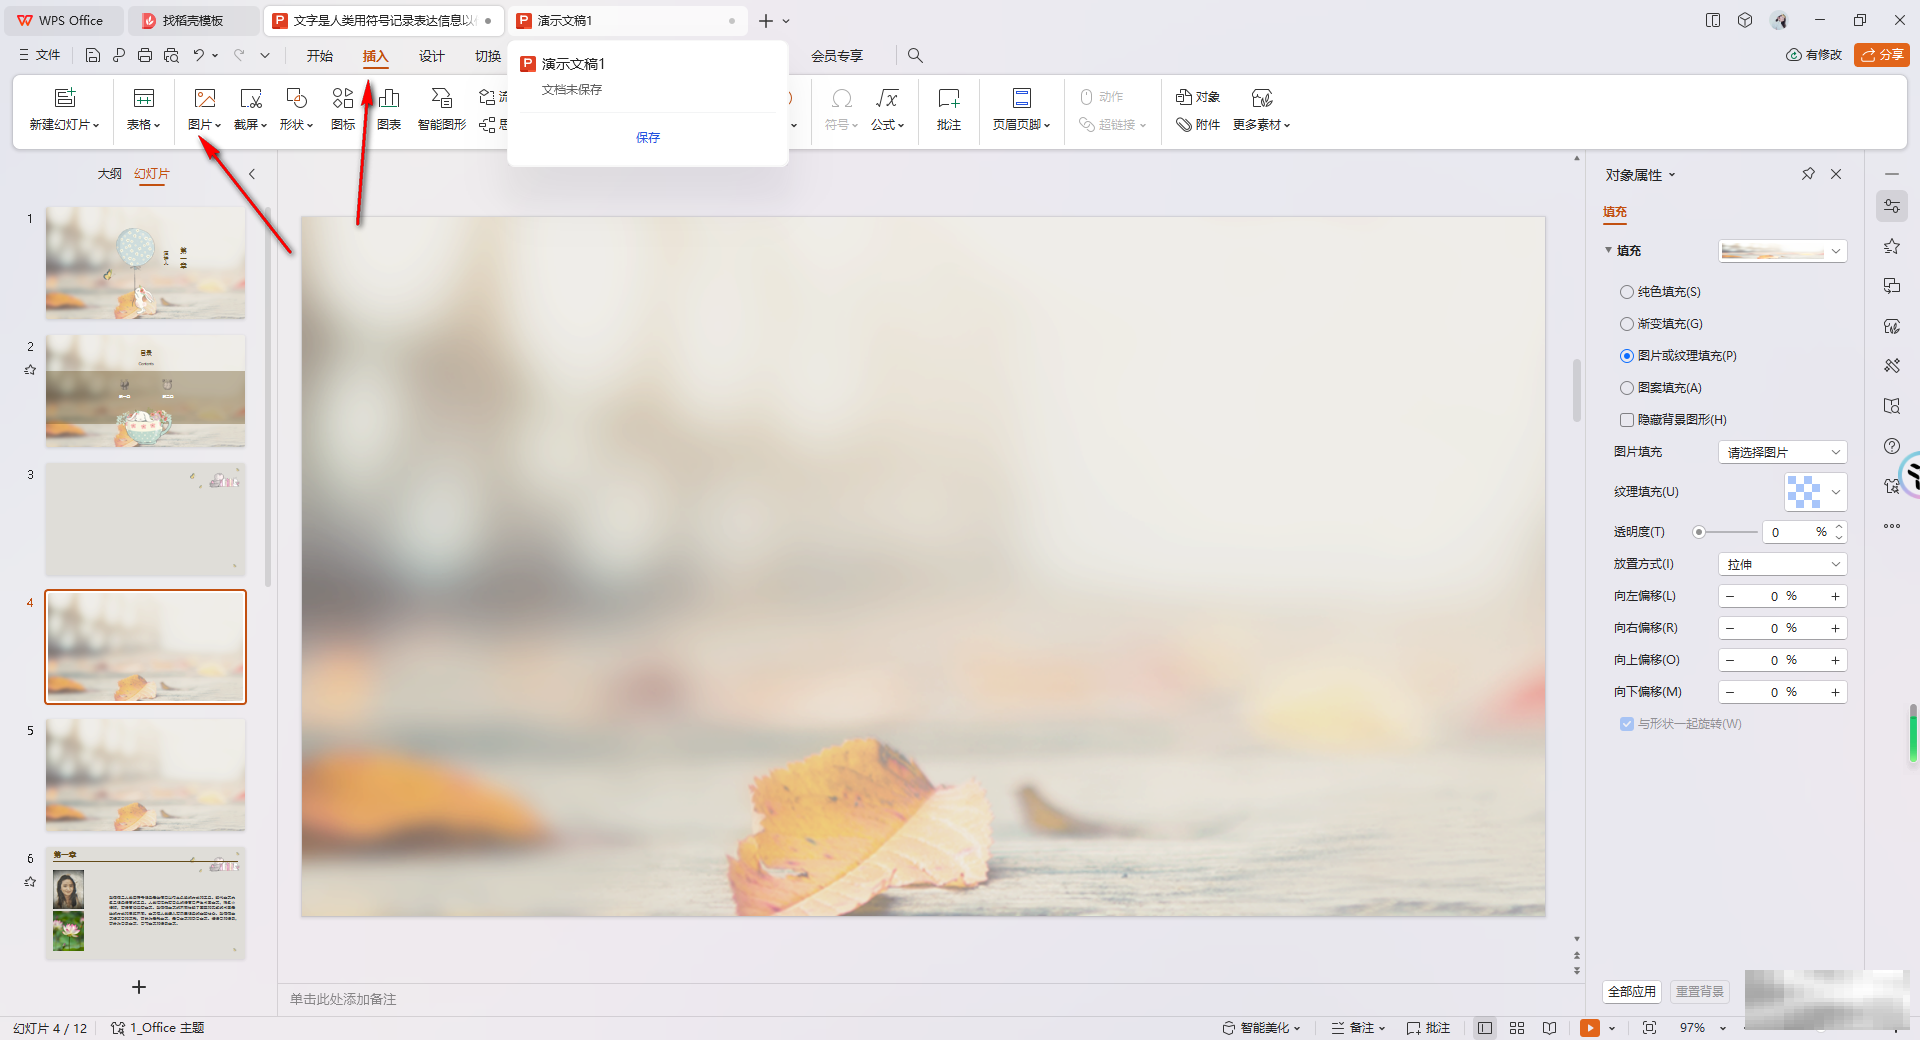The height and width of the screenshot is (1040, 1920).
Task: Collapse the 填充 section triangle
Action: pyautogui.click(x=1609, y=250)
